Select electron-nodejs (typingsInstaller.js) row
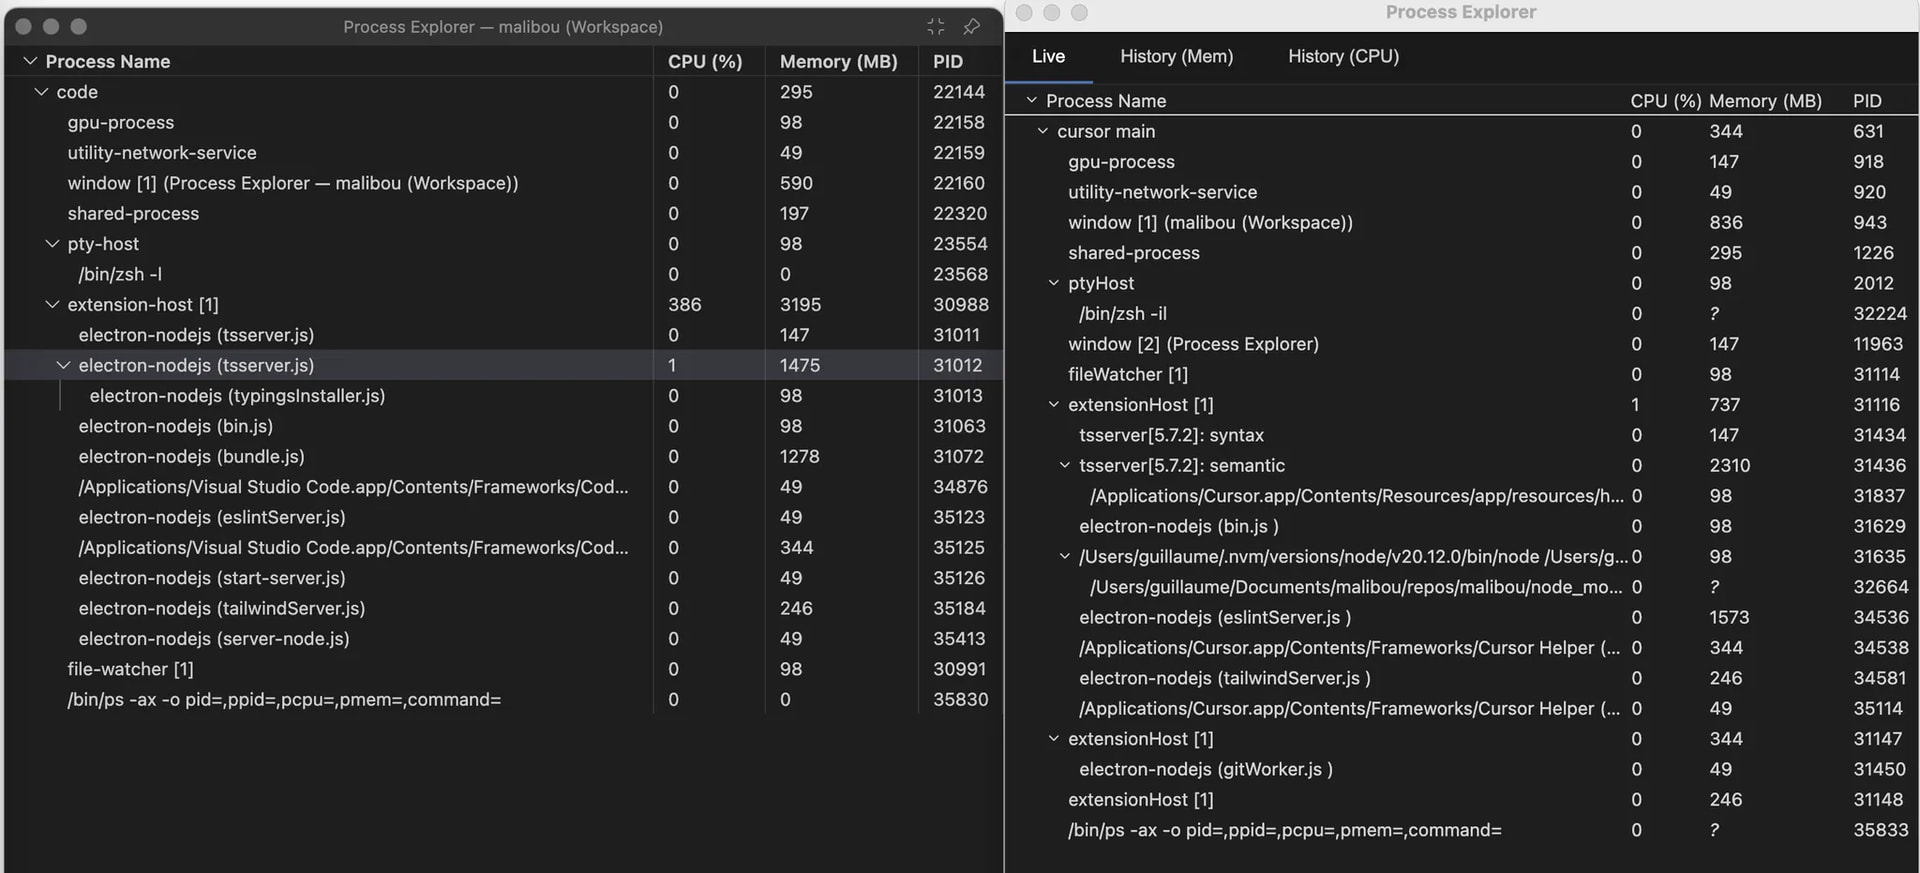The image size is (1920, 873). pyautogui.click(x=504, y=396)
